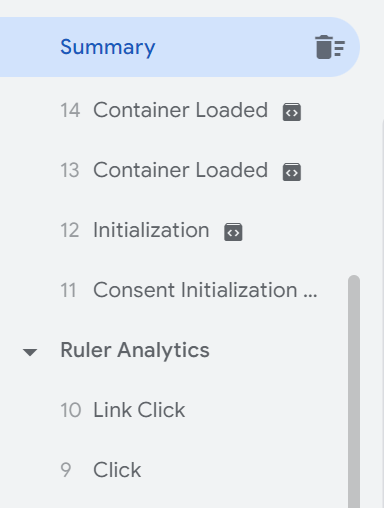Image resolution: width=384 pixels, height=508 pixels.
Task: Click the ellipsis after Consent Initialization
Action: pyautogui.click(x=310, y=296)
